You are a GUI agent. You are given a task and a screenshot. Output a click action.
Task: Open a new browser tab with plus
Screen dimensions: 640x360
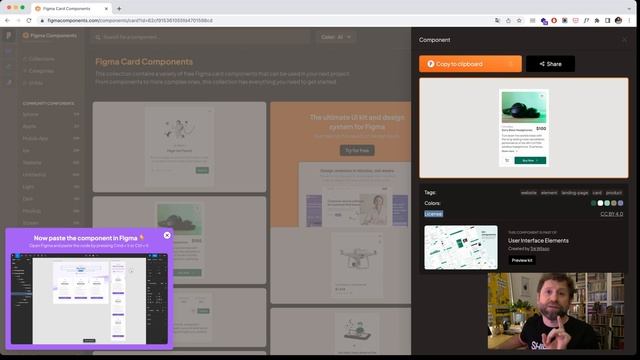tap(119, 8)
